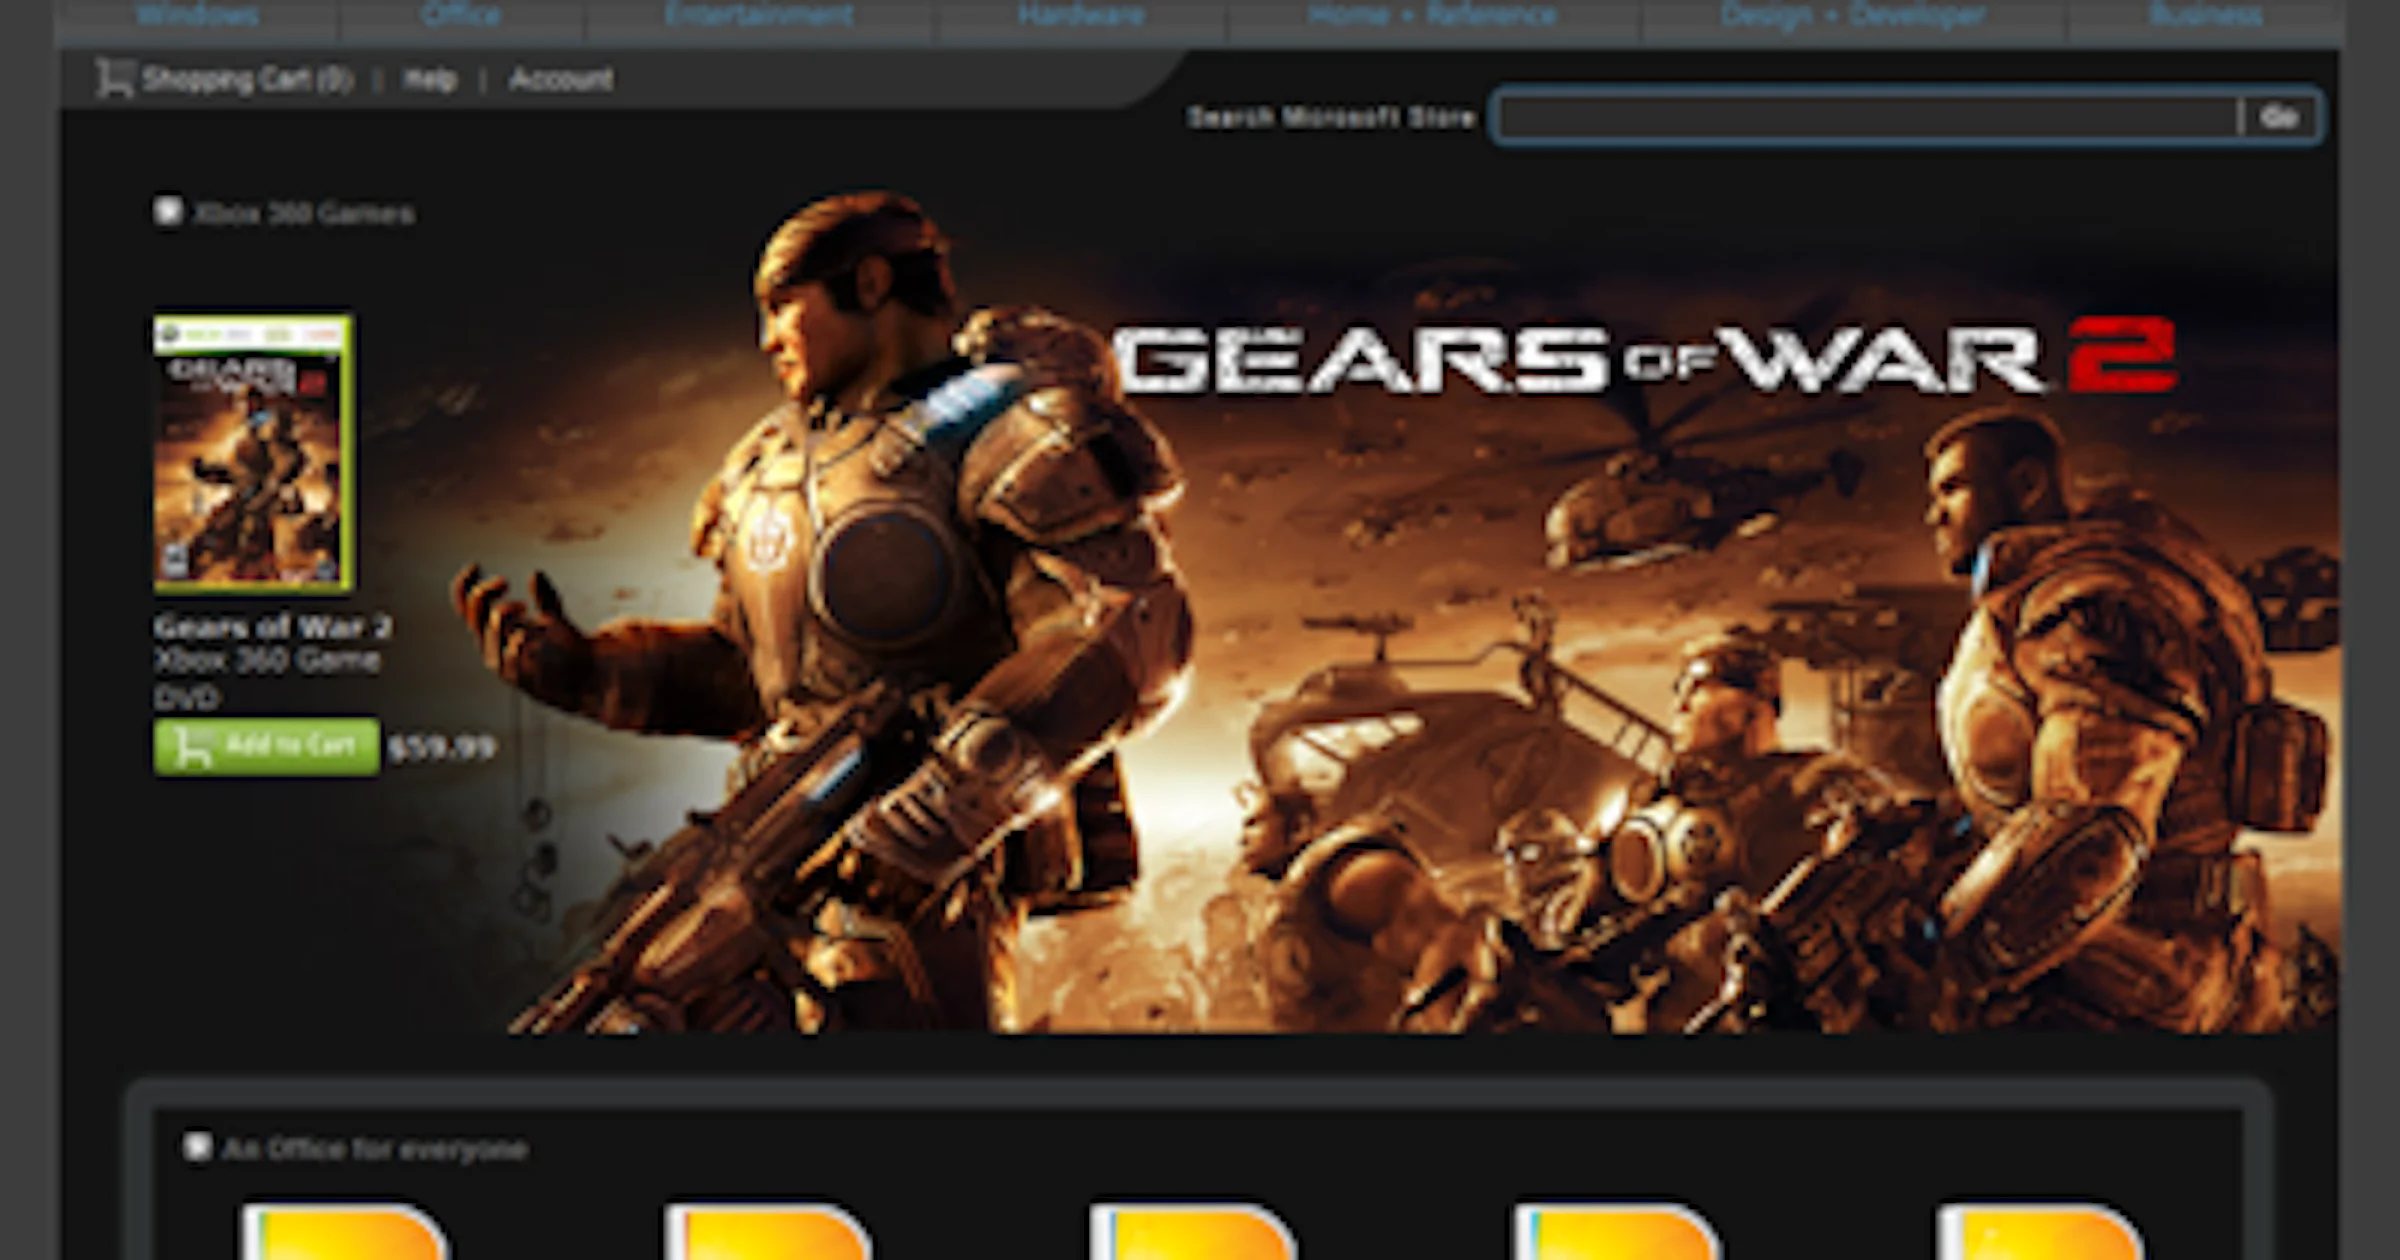Click the large Gears of War 2 banner logo
The width and height of the screenshot is (2400, 1260).
[x=1645, y=358]
